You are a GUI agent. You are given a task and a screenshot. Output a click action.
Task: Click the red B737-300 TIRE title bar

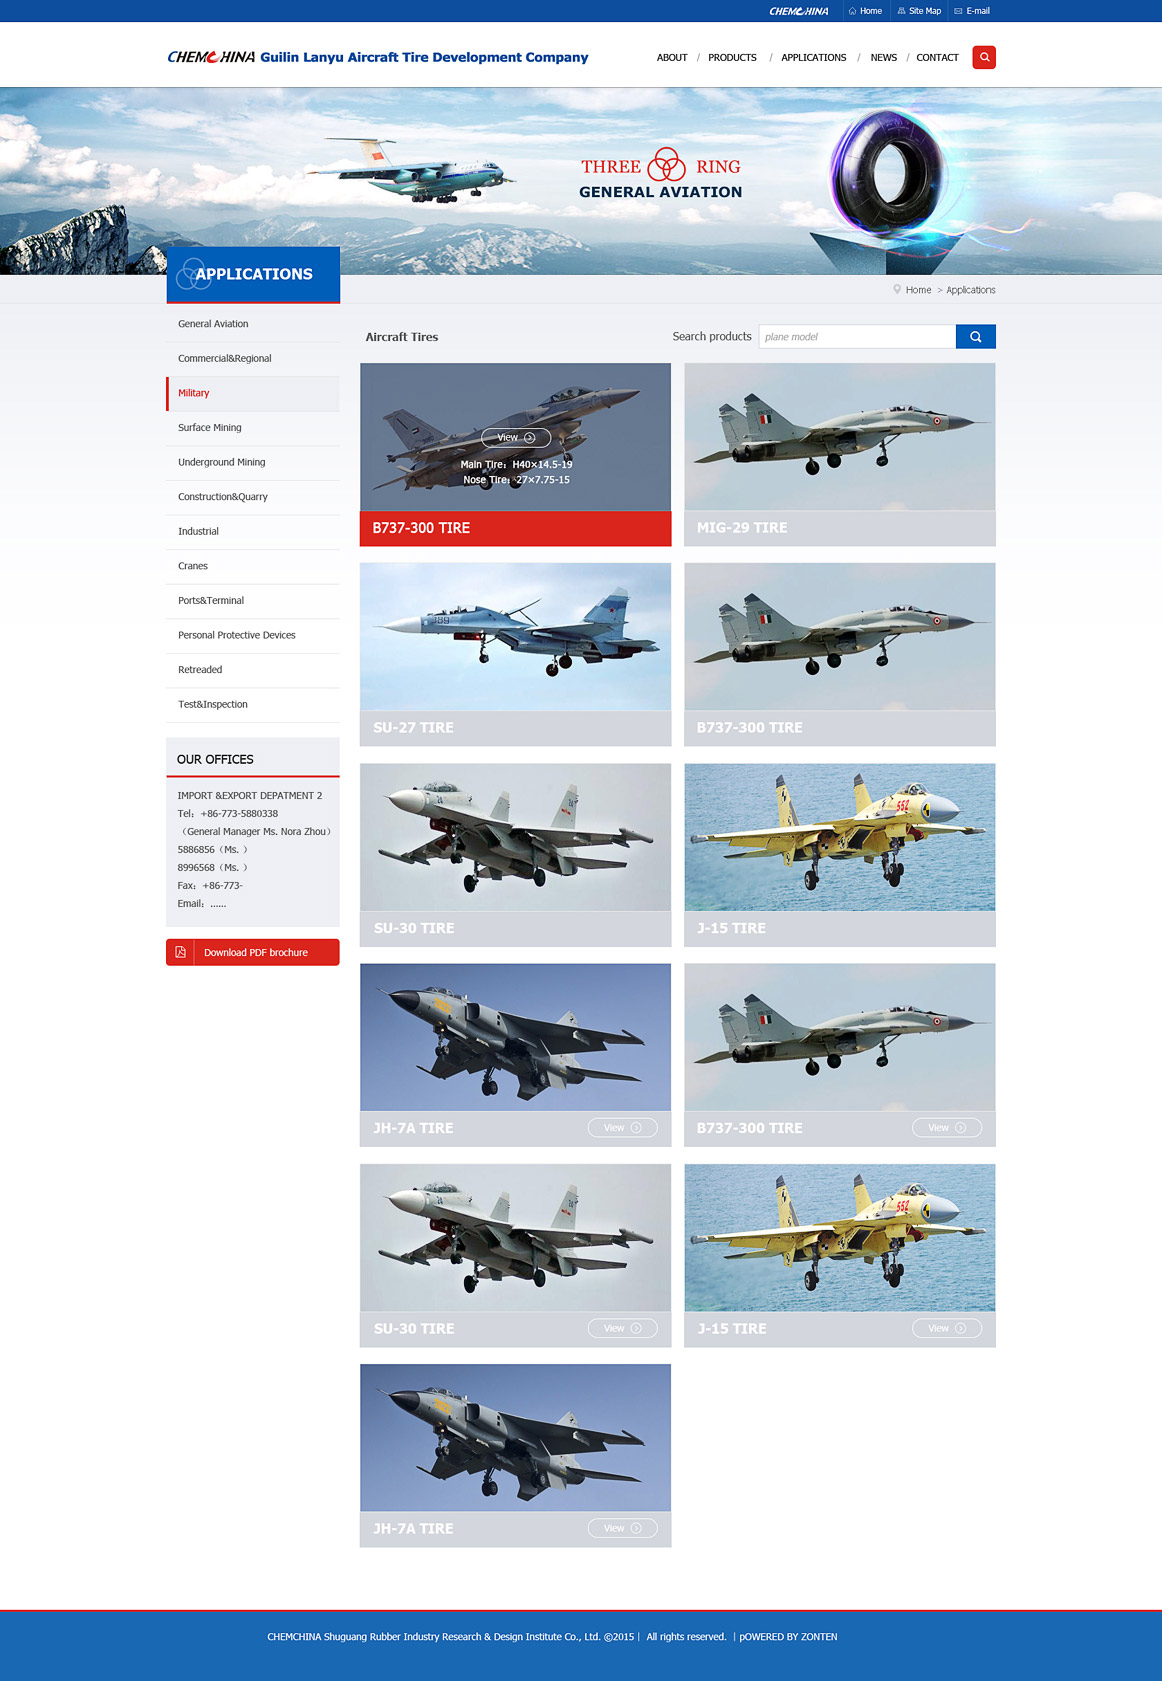516,528
